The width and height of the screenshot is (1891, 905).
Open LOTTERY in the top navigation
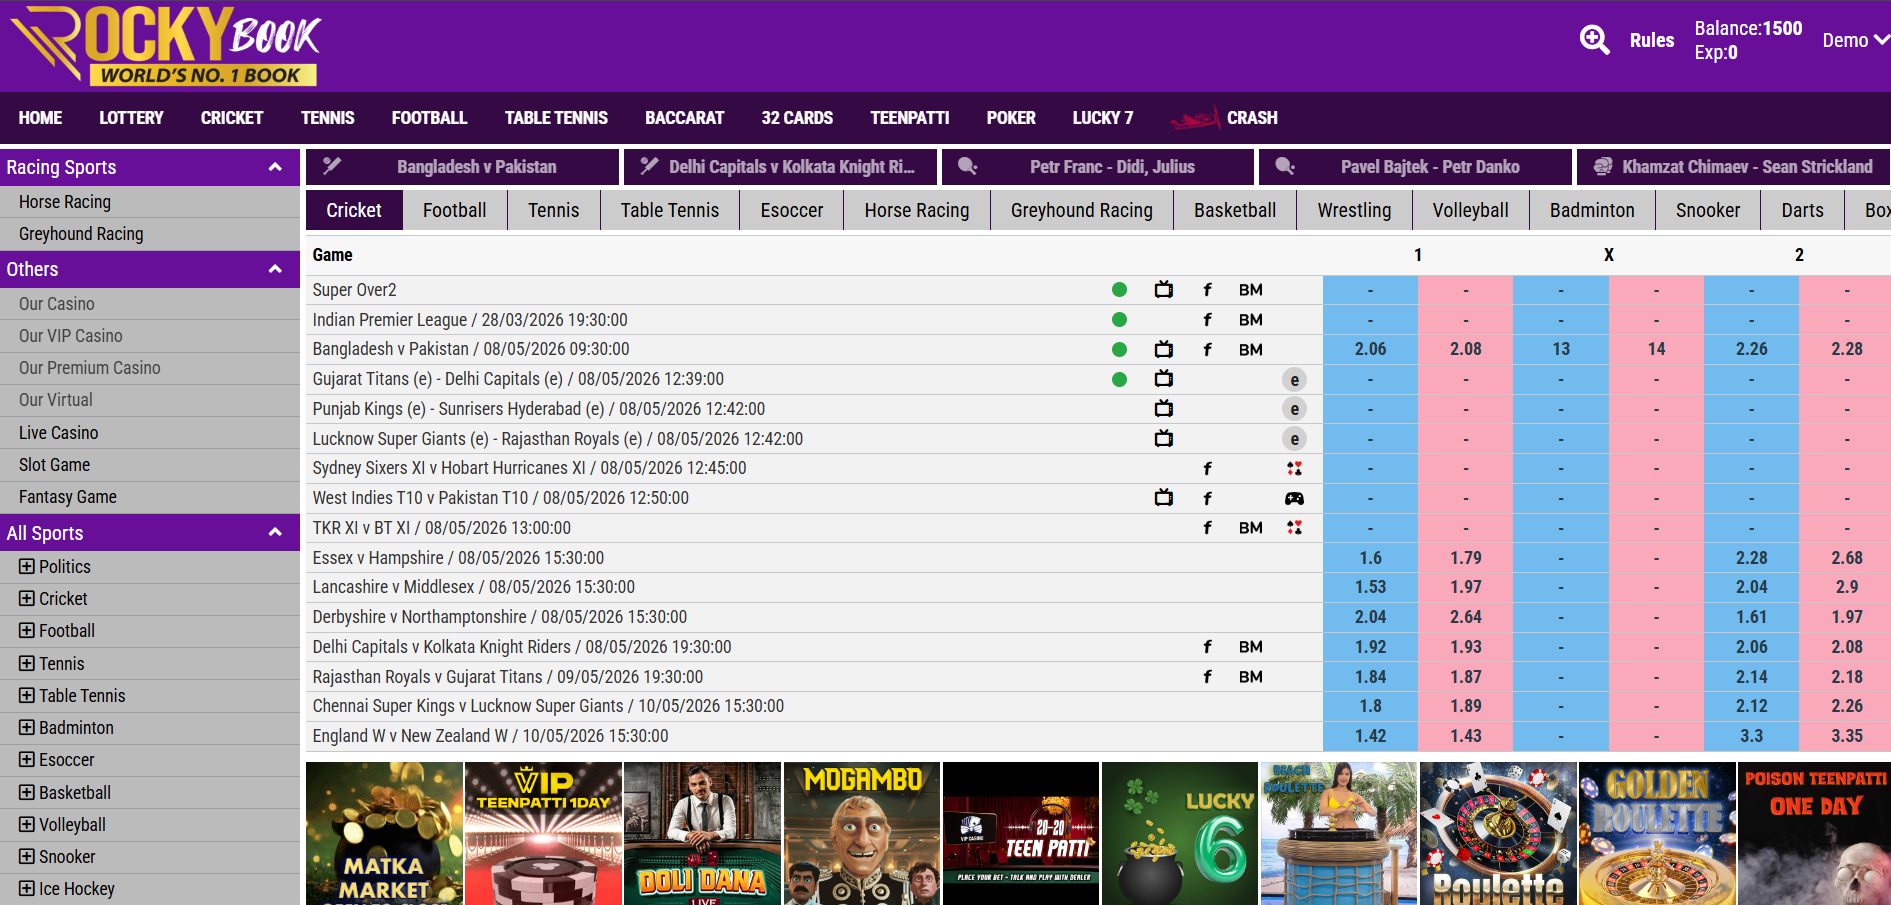click(131, 118)
